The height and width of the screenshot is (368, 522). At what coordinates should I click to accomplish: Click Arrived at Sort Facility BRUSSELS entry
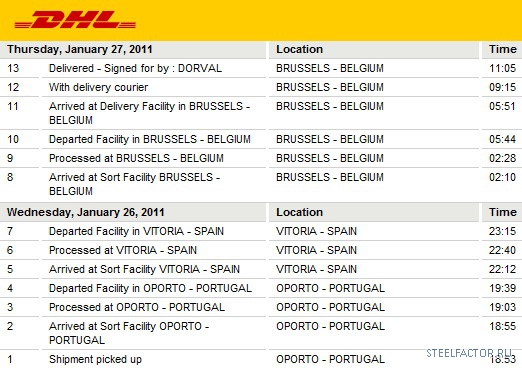134,184
